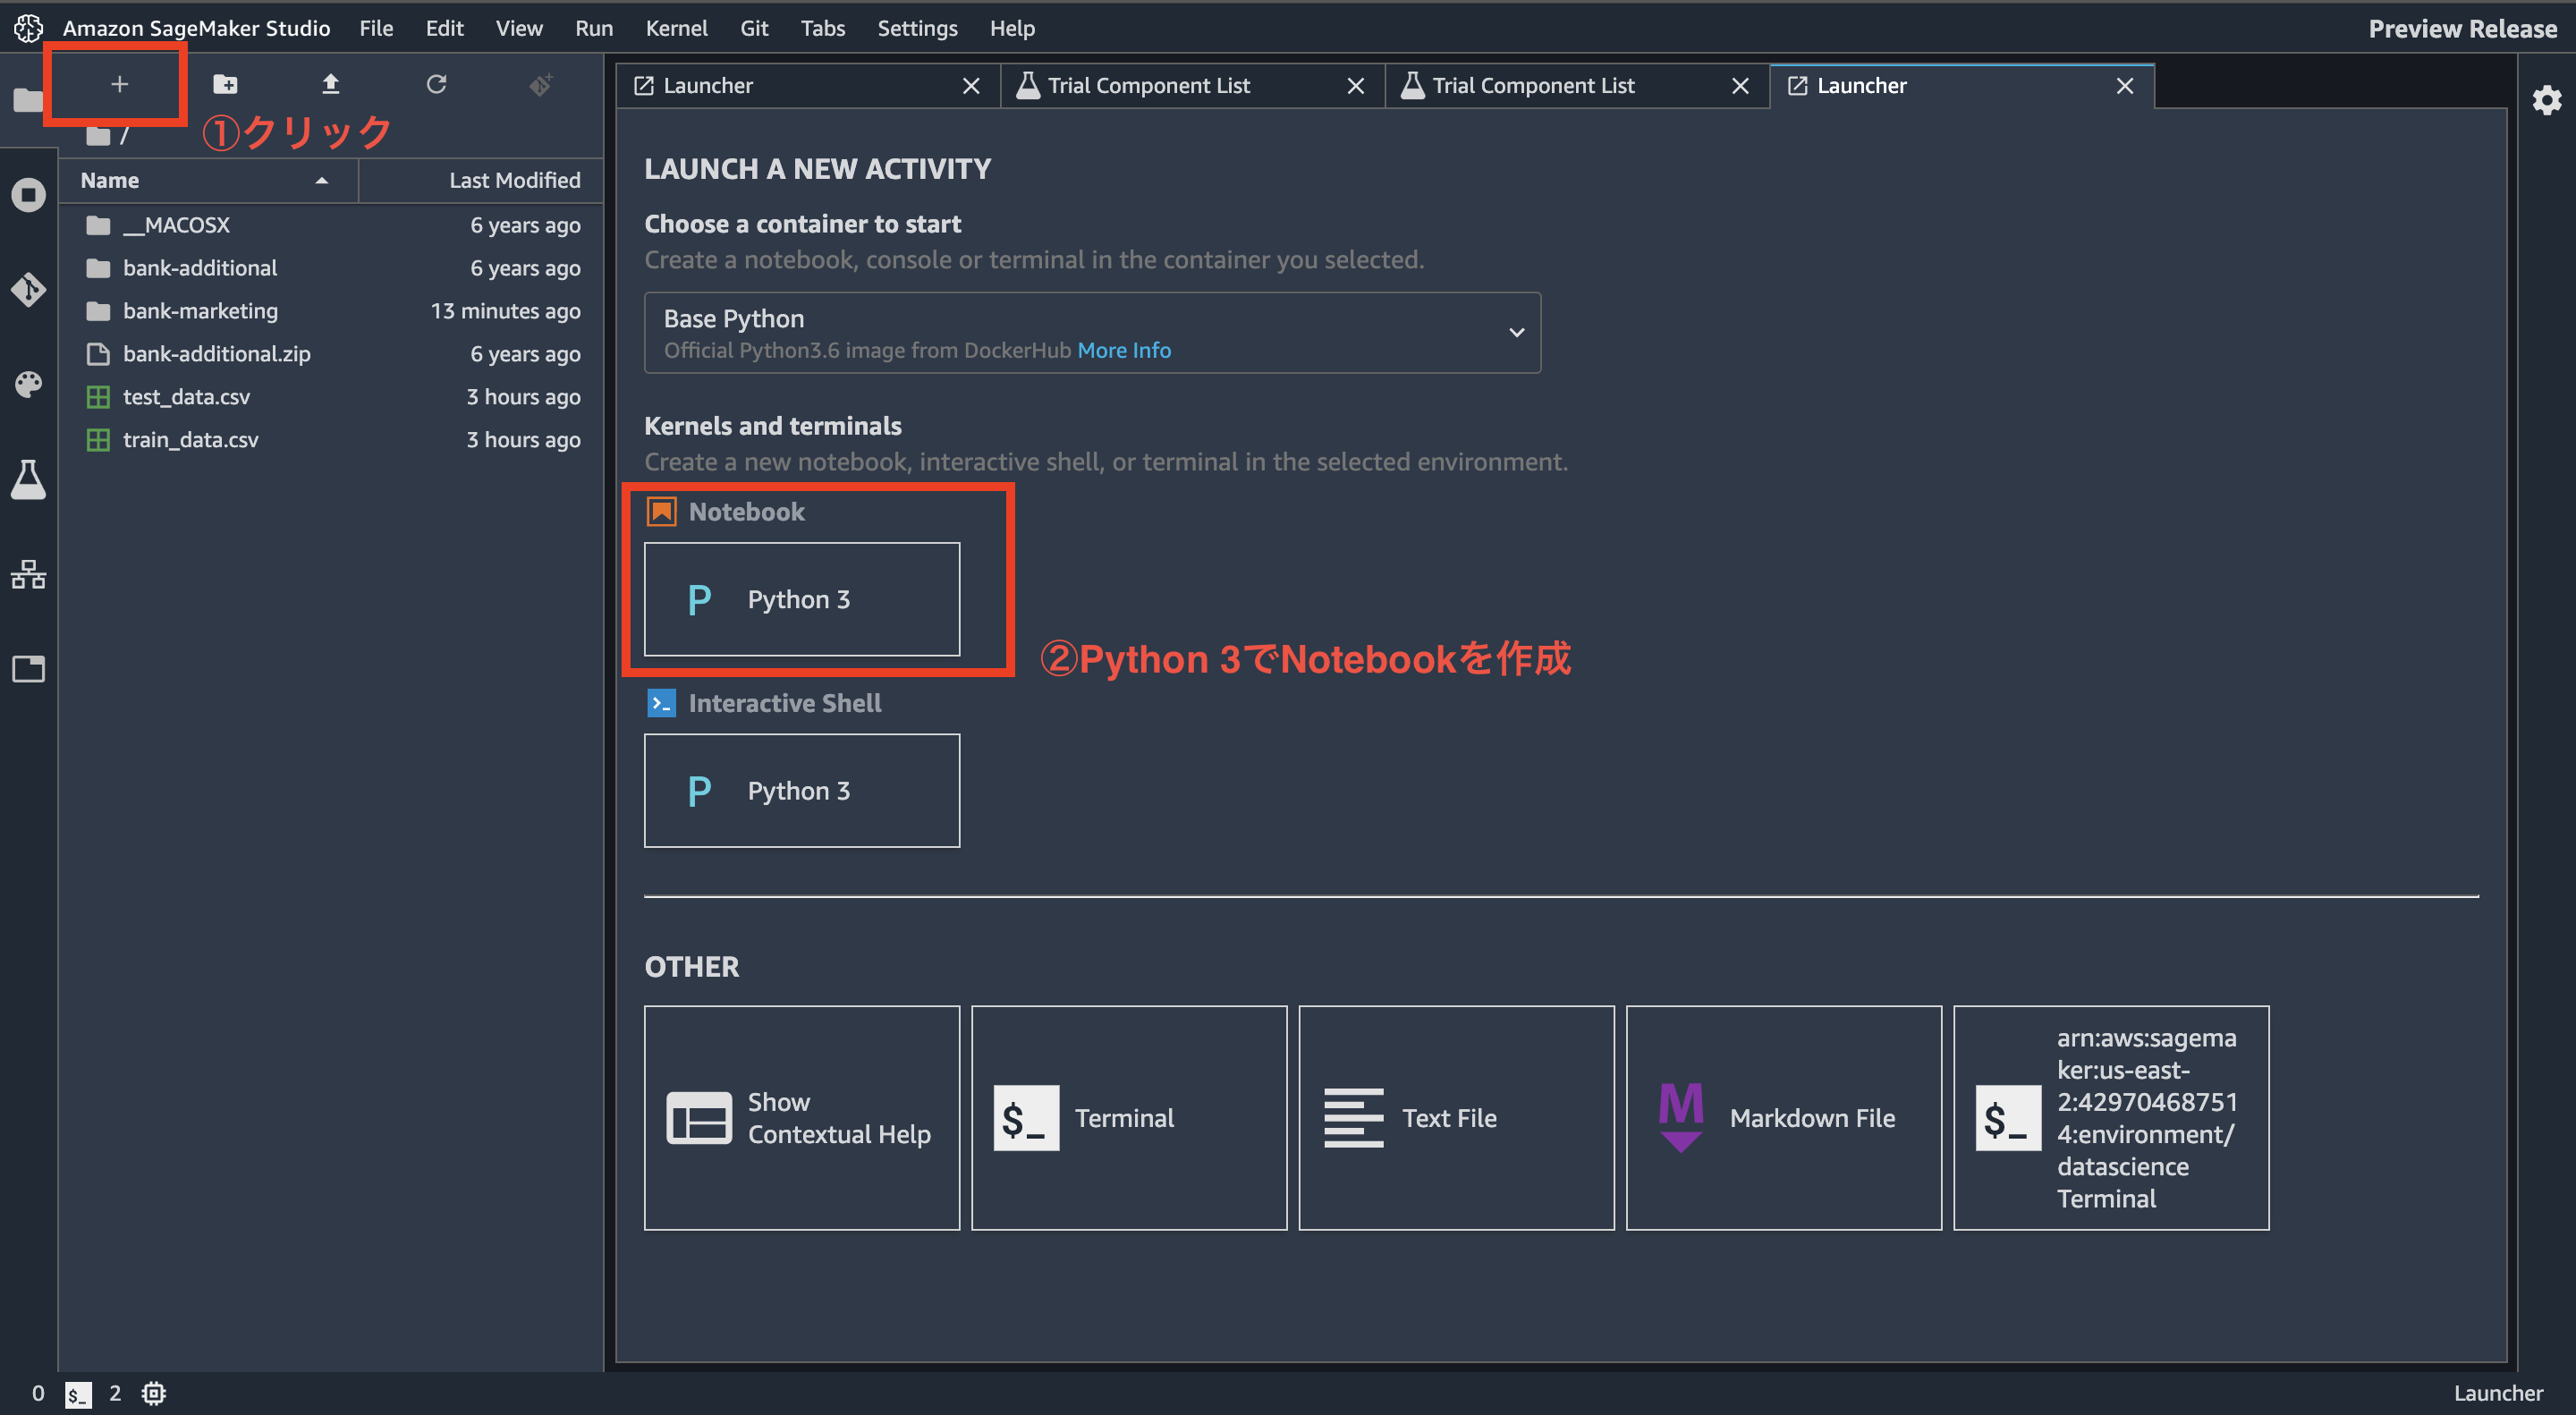
Task: Sort files by Name column
Action: click(x=208, y=180)
